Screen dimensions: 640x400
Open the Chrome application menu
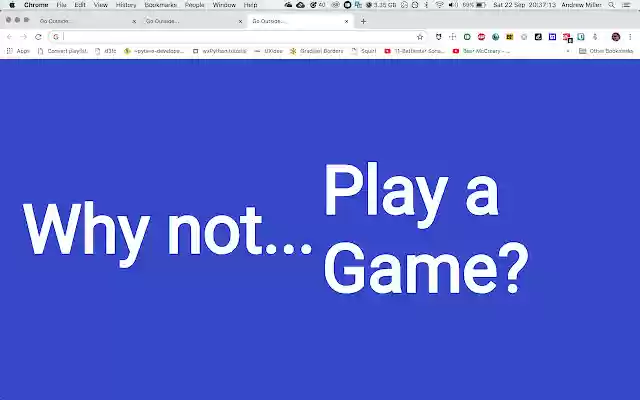[36, 5]
